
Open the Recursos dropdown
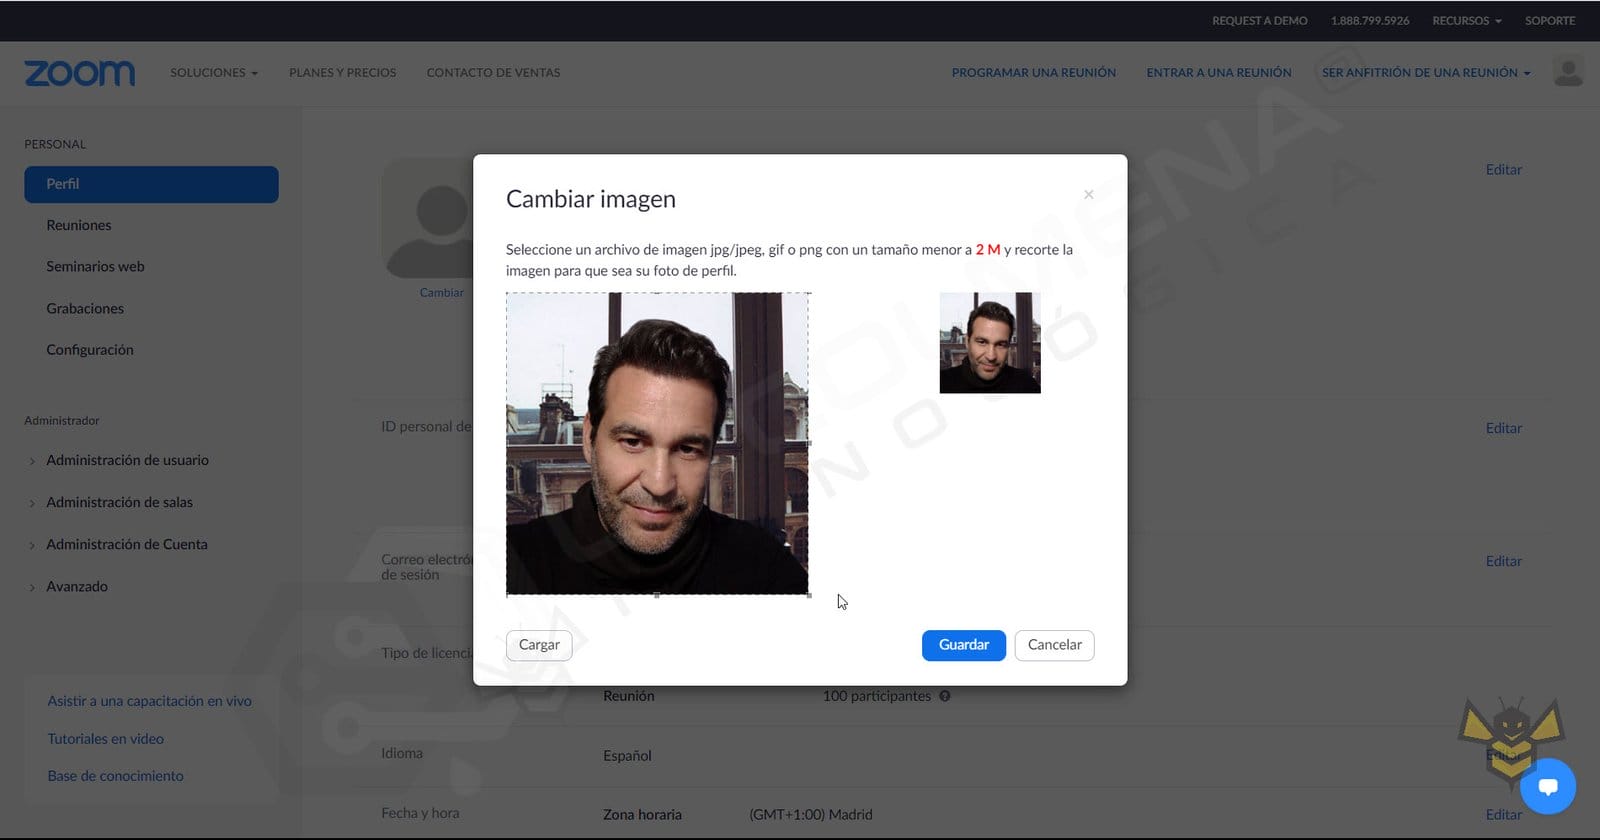point(1467,21)
